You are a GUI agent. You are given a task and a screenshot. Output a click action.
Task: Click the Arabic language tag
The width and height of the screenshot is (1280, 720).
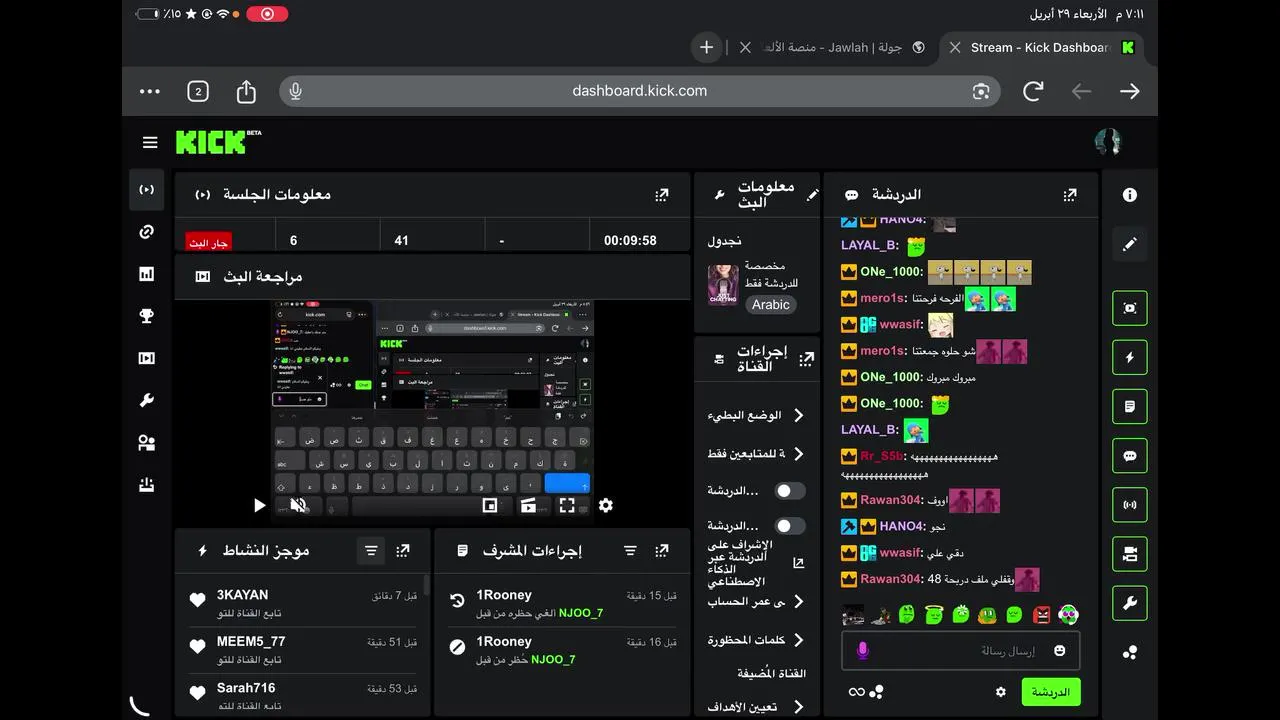click(x=771, y=305)
